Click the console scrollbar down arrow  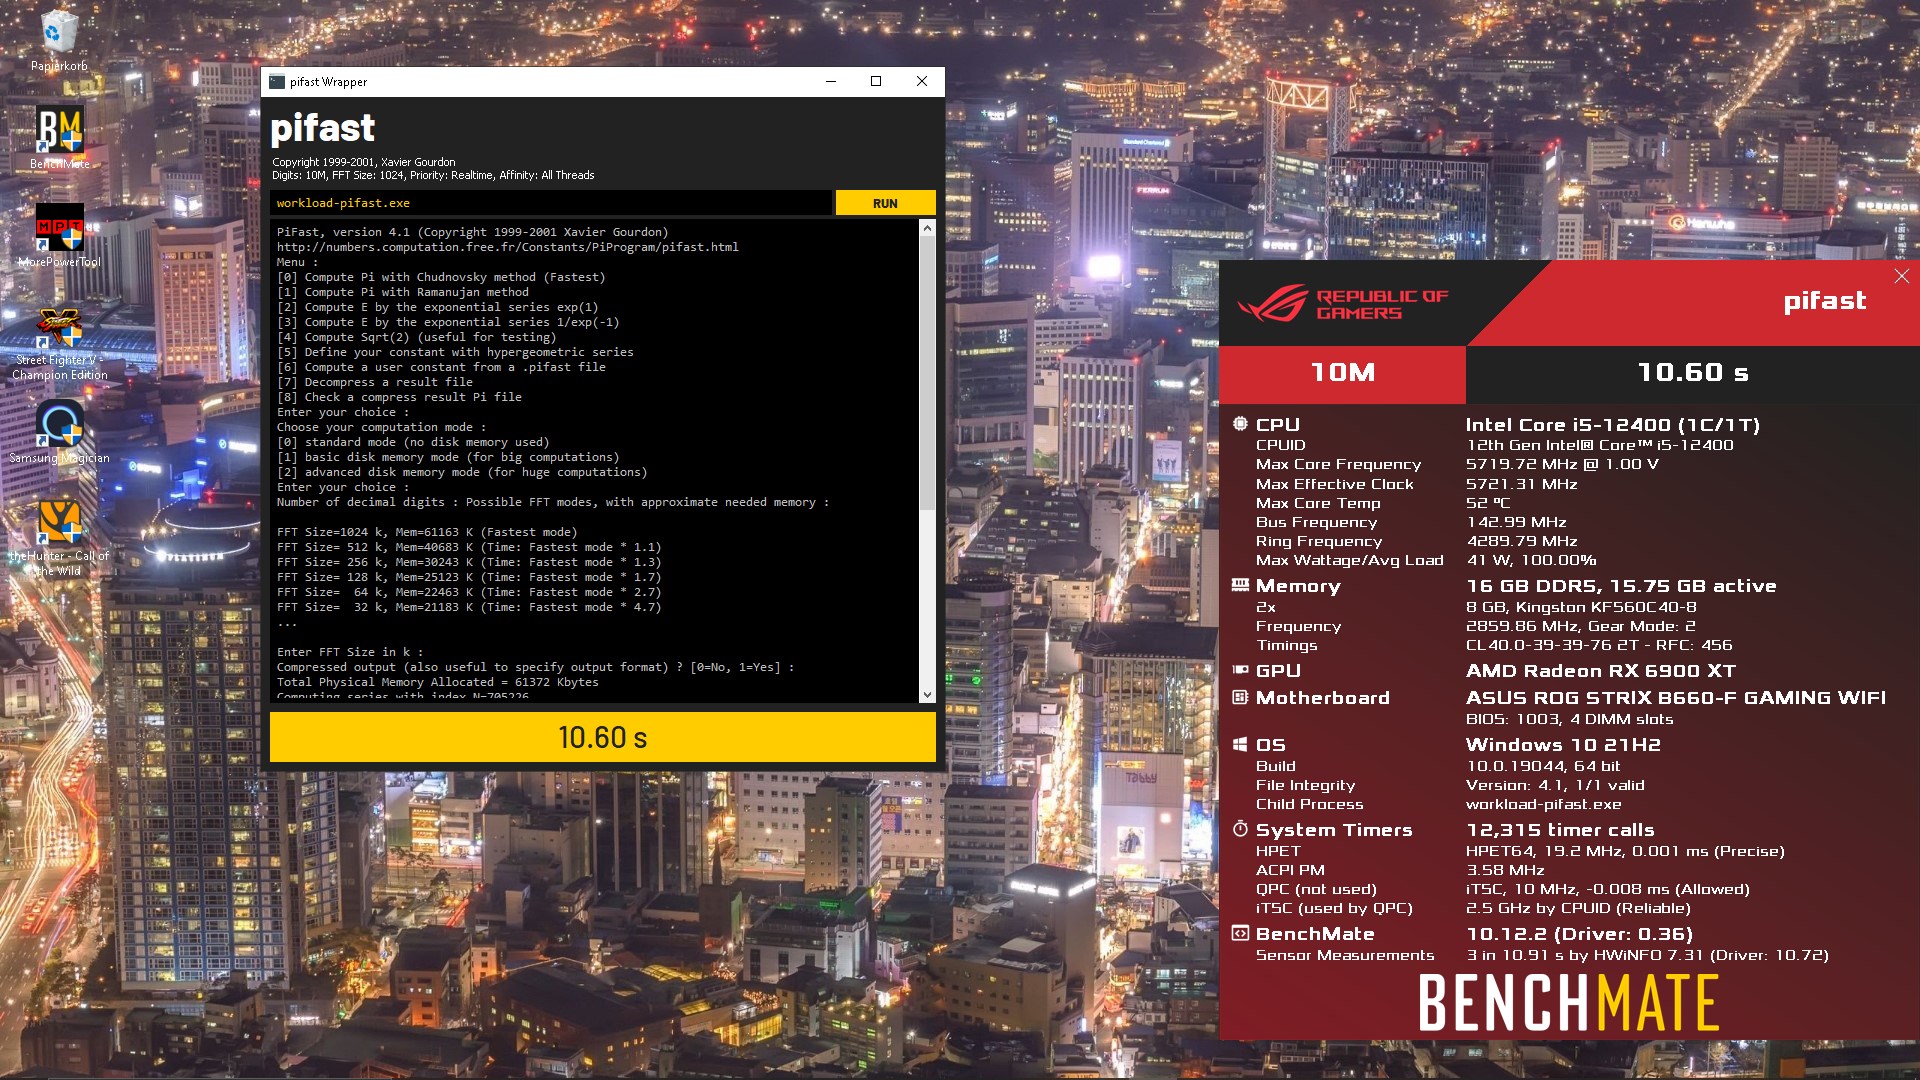pos(927,695)
